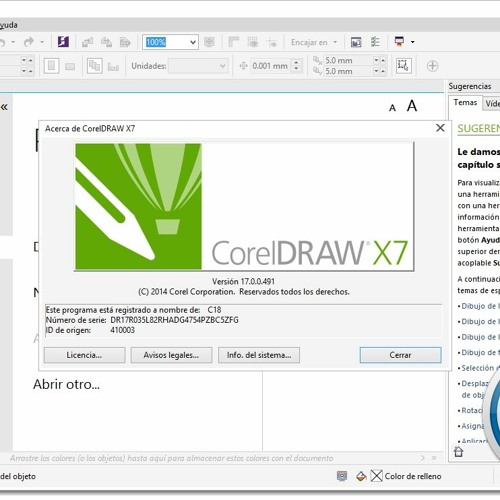500x500 pixels.
Task: Click the Cerrar button
Action: pyautogui.click(x=400, y=355)
